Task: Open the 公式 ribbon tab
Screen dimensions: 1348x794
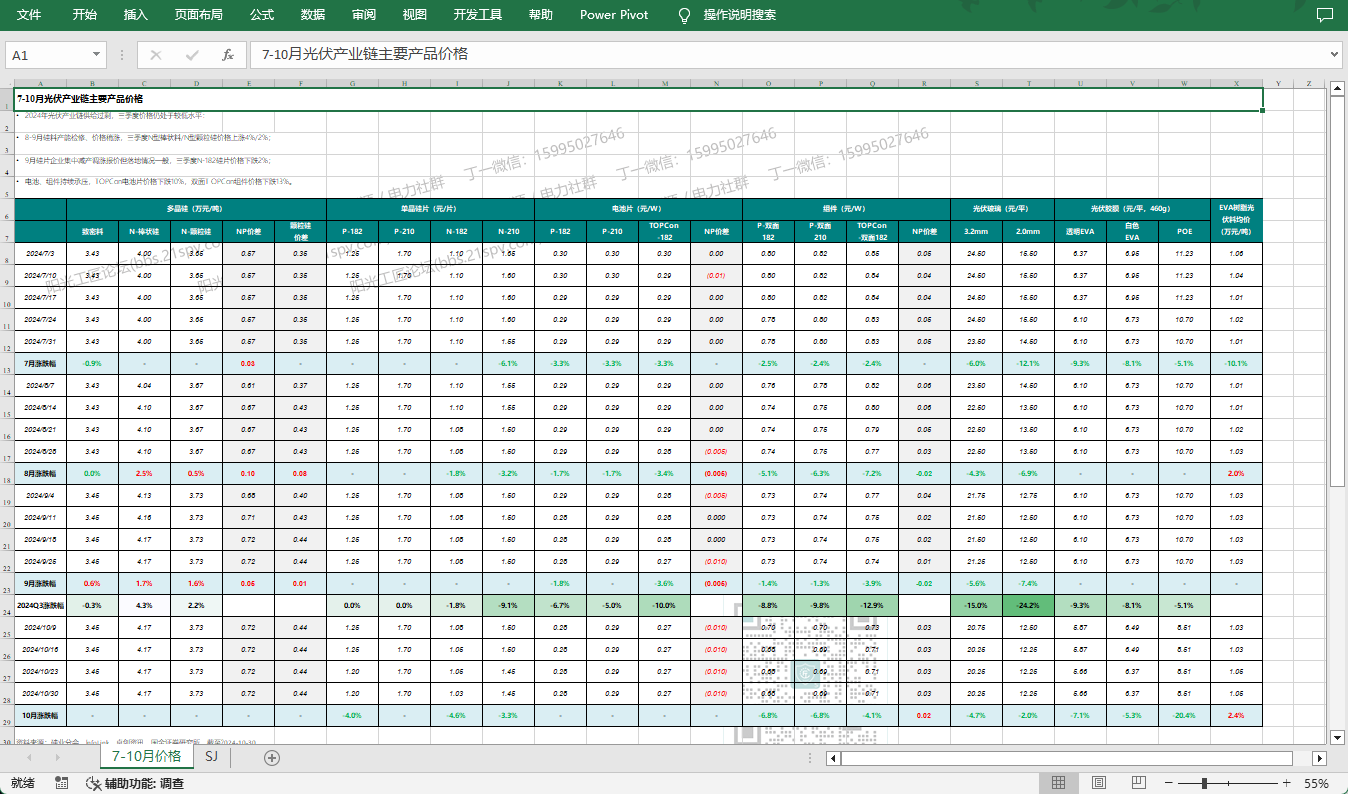Action: point(262,15)
